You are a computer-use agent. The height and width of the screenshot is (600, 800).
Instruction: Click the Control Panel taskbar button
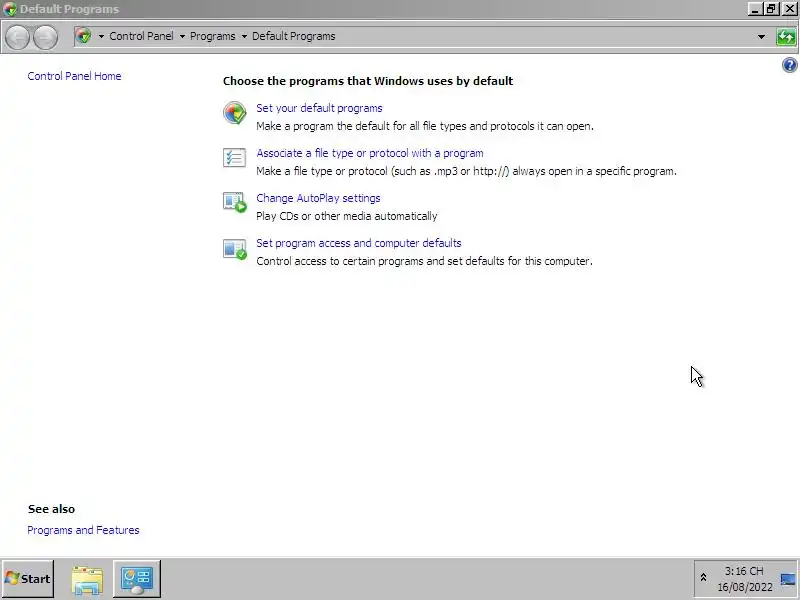[137, 579]
